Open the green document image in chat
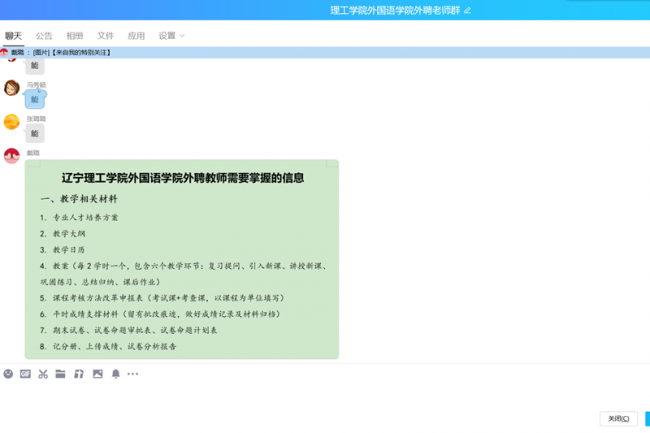 tap(182, 259)
